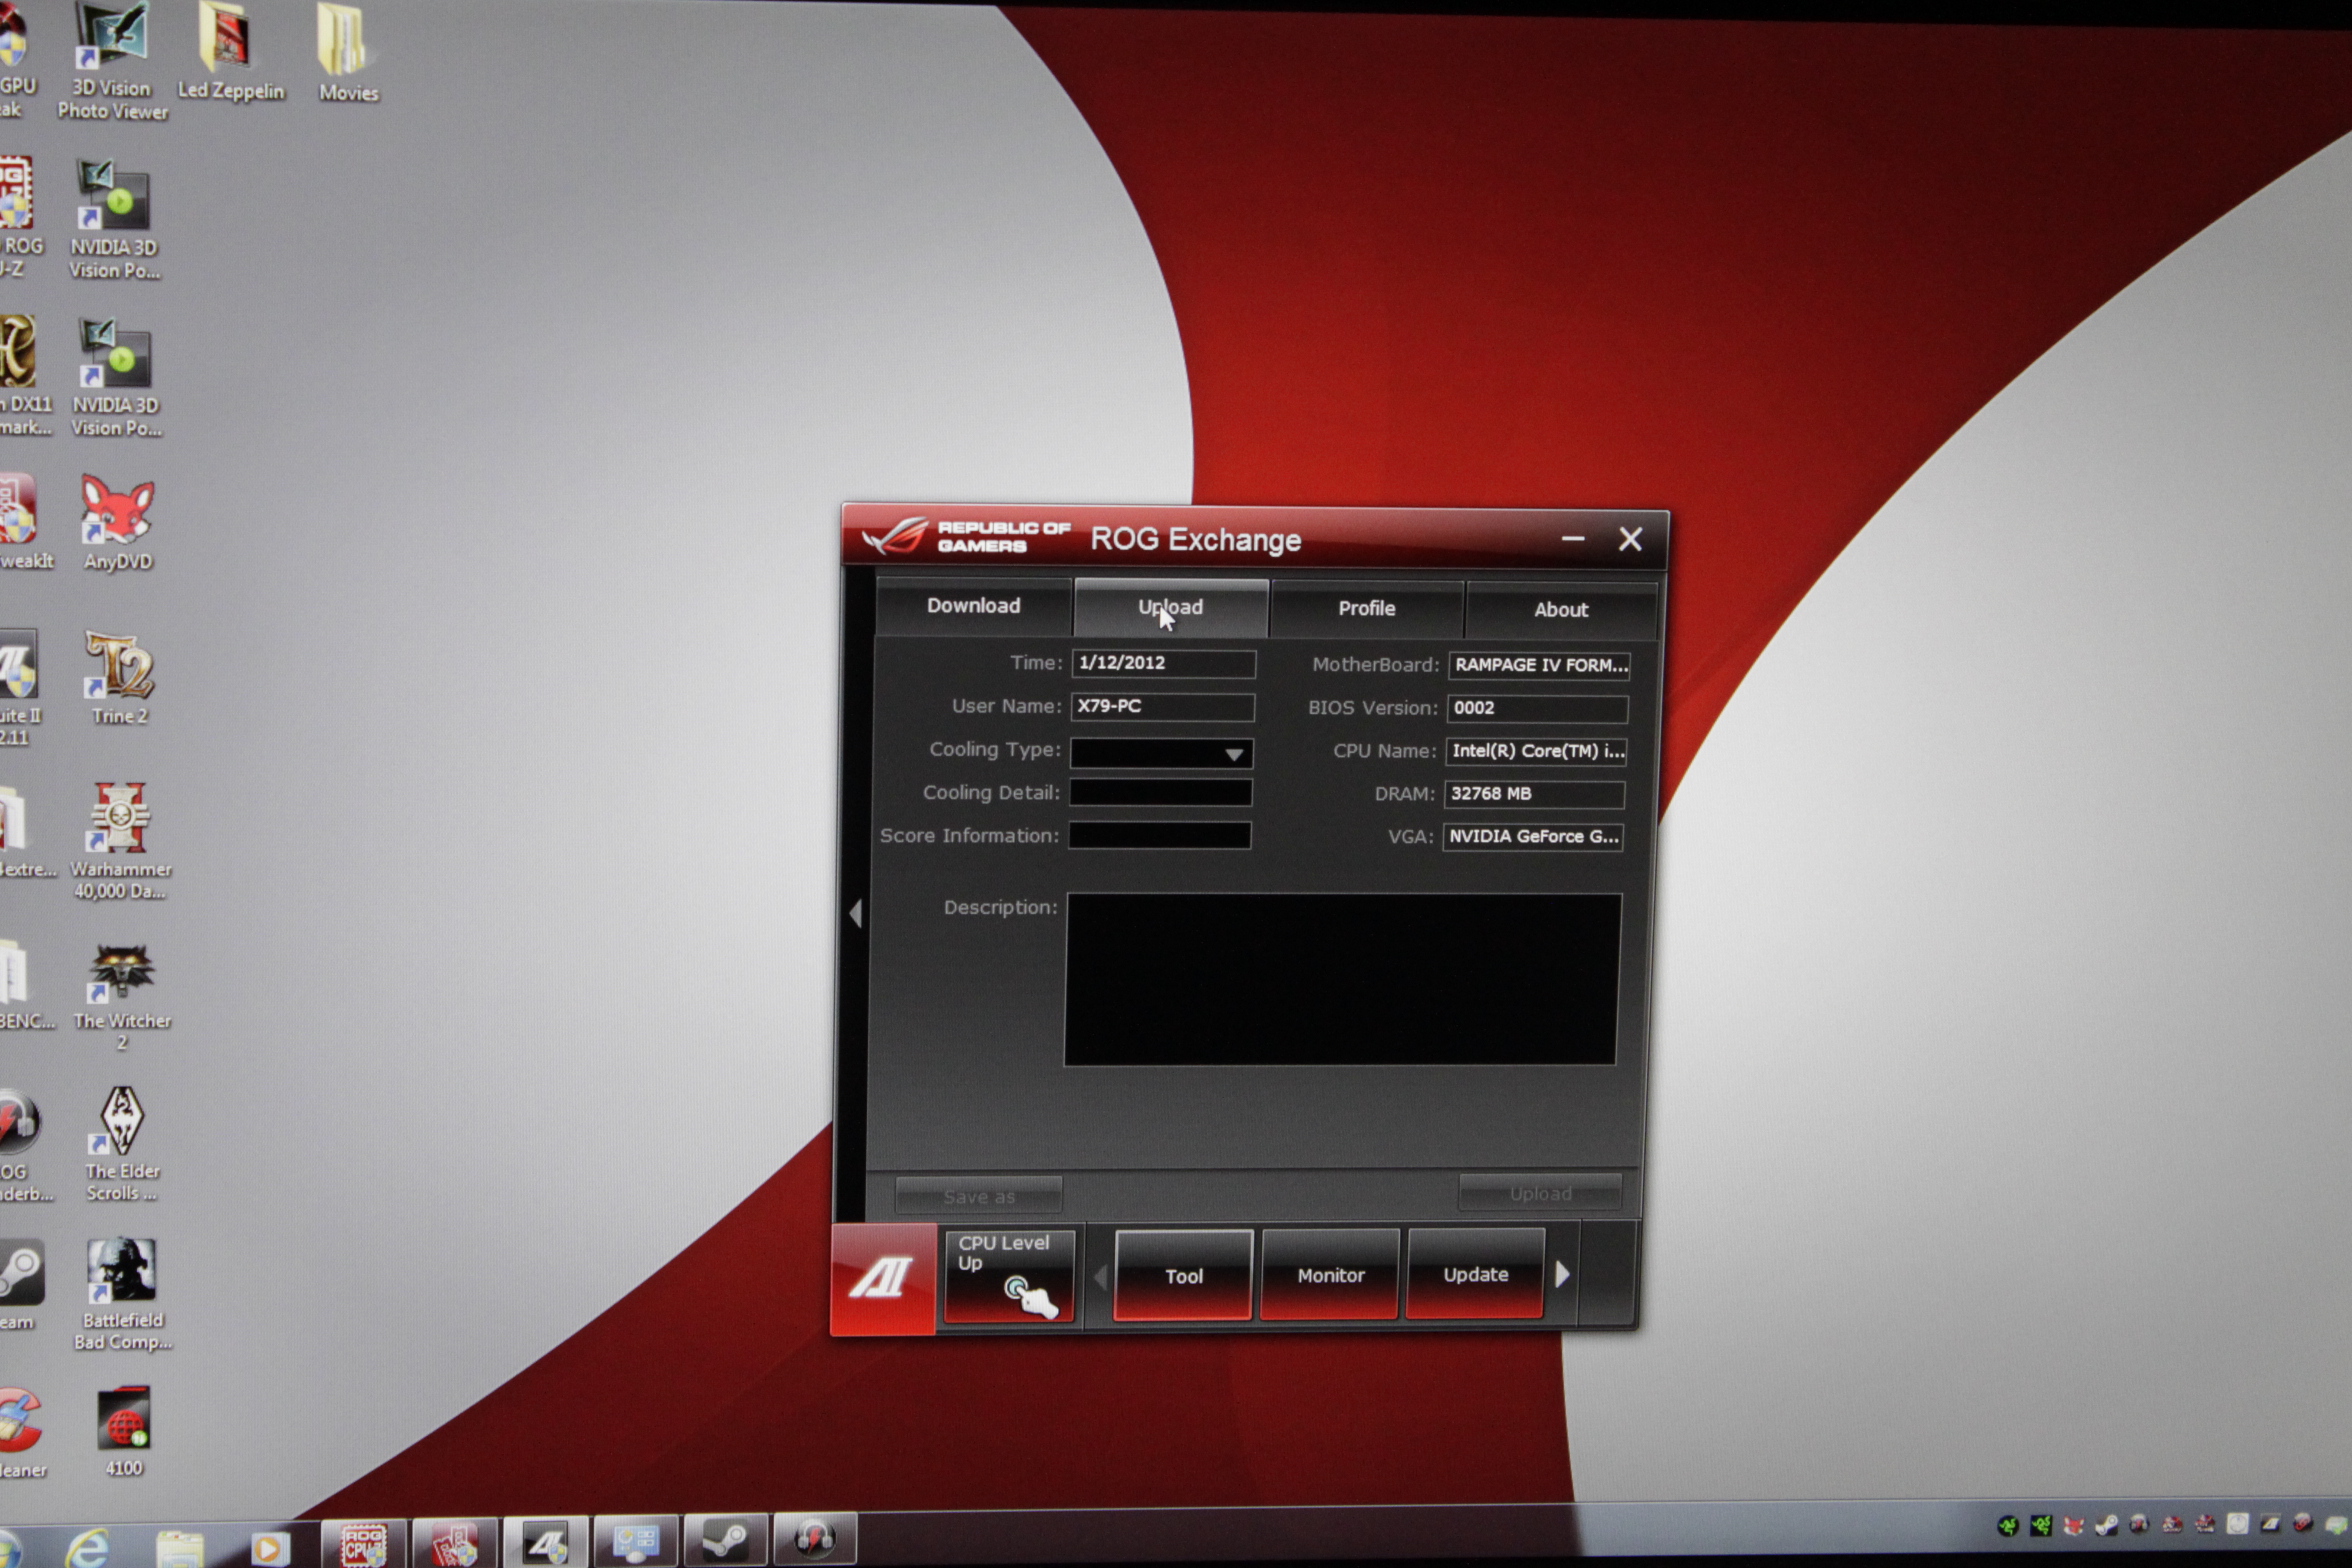Click the VGA field NVIDIA GeForce
Image resolution: width=2352 pixels, height=1568 pixels.
[x=1532, y=837]
